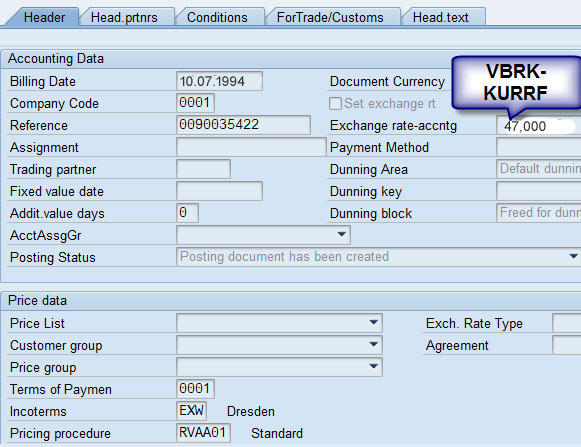Click the Agreement input field
The height and width of the screenshot is (447, 581).
click(567, 345)
